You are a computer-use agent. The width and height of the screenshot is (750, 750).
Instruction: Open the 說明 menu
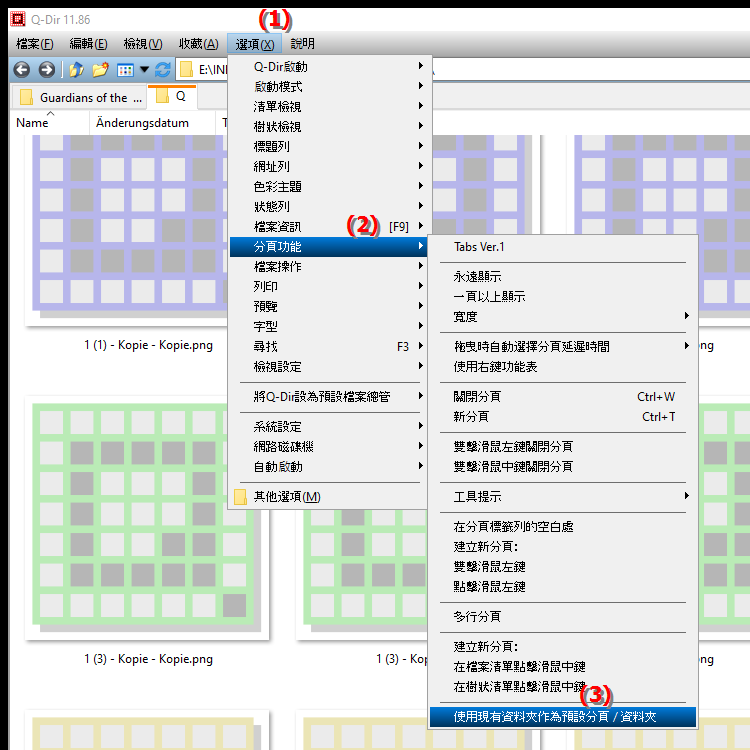302,44
